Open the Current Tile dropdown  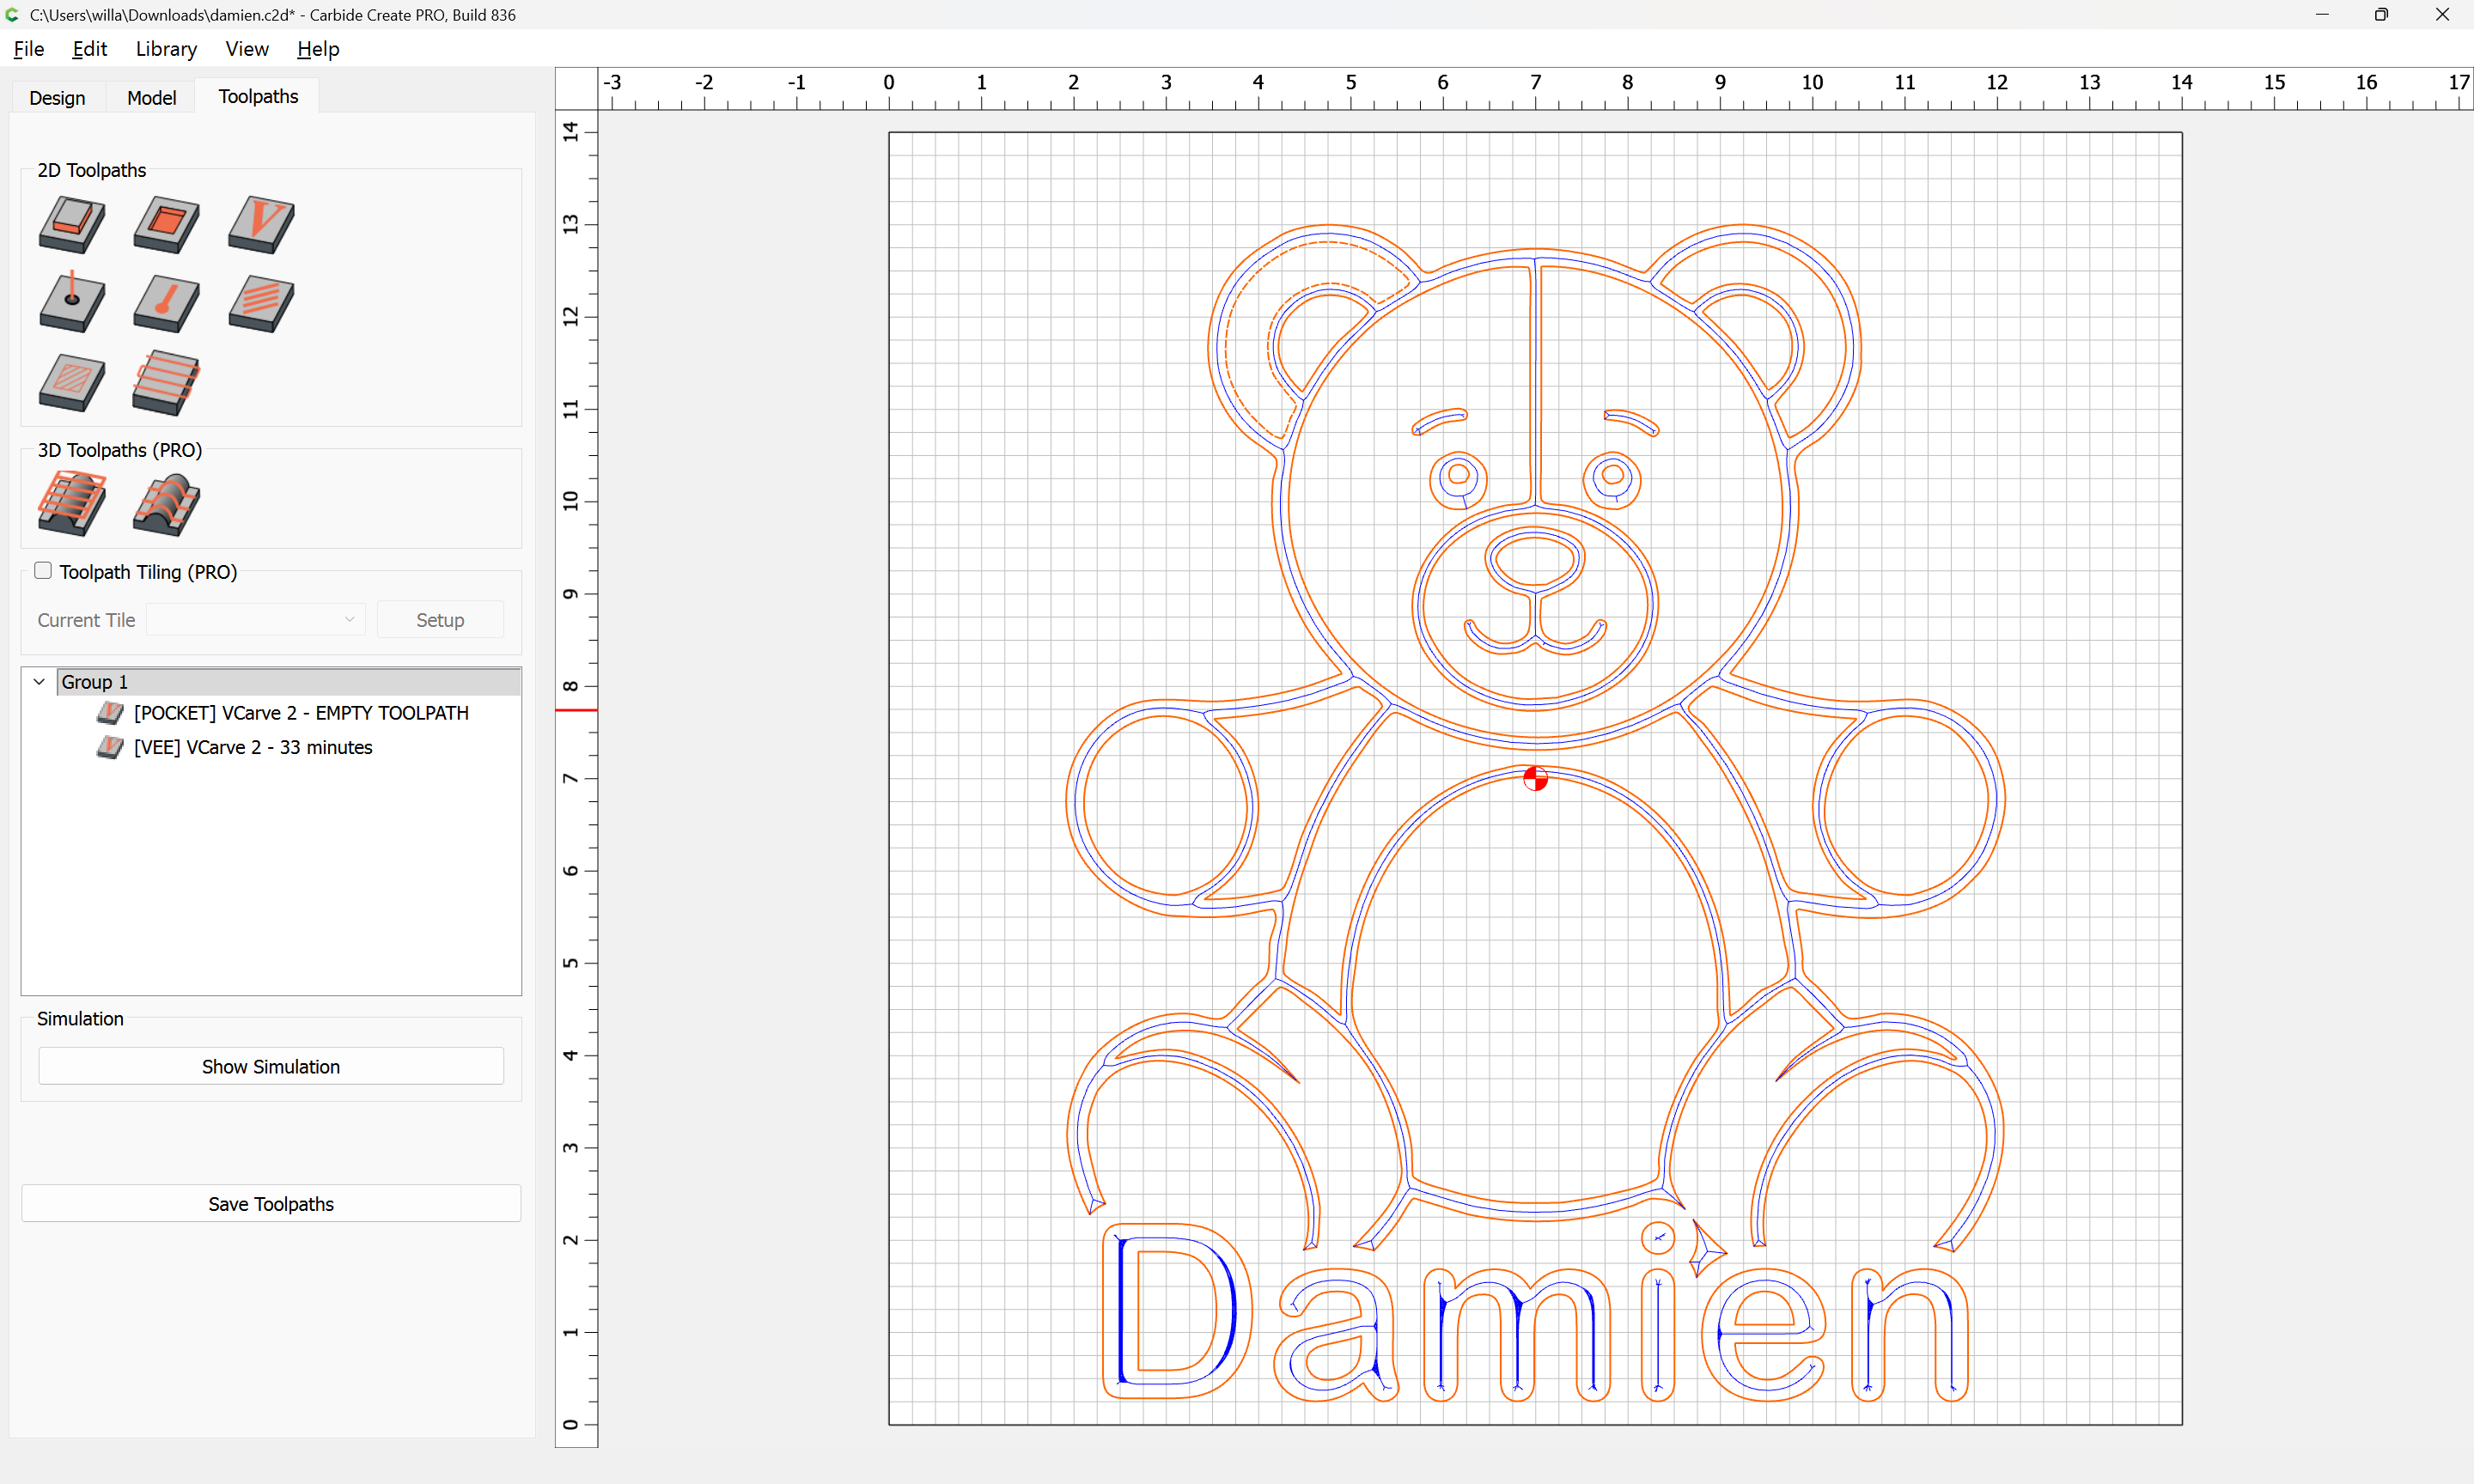pyautogui.click(x=255, y=620)
